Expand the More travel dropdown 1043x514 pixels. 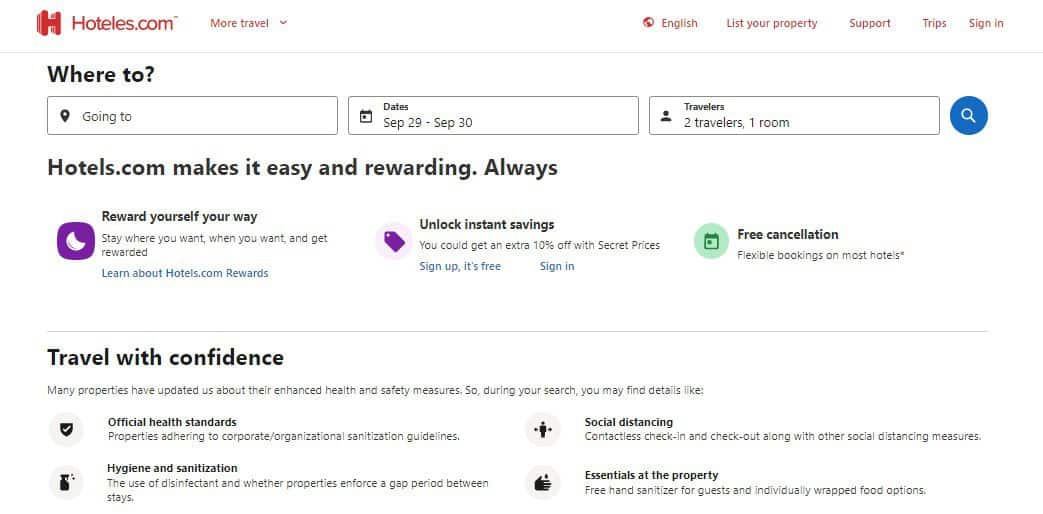[249, 23]
